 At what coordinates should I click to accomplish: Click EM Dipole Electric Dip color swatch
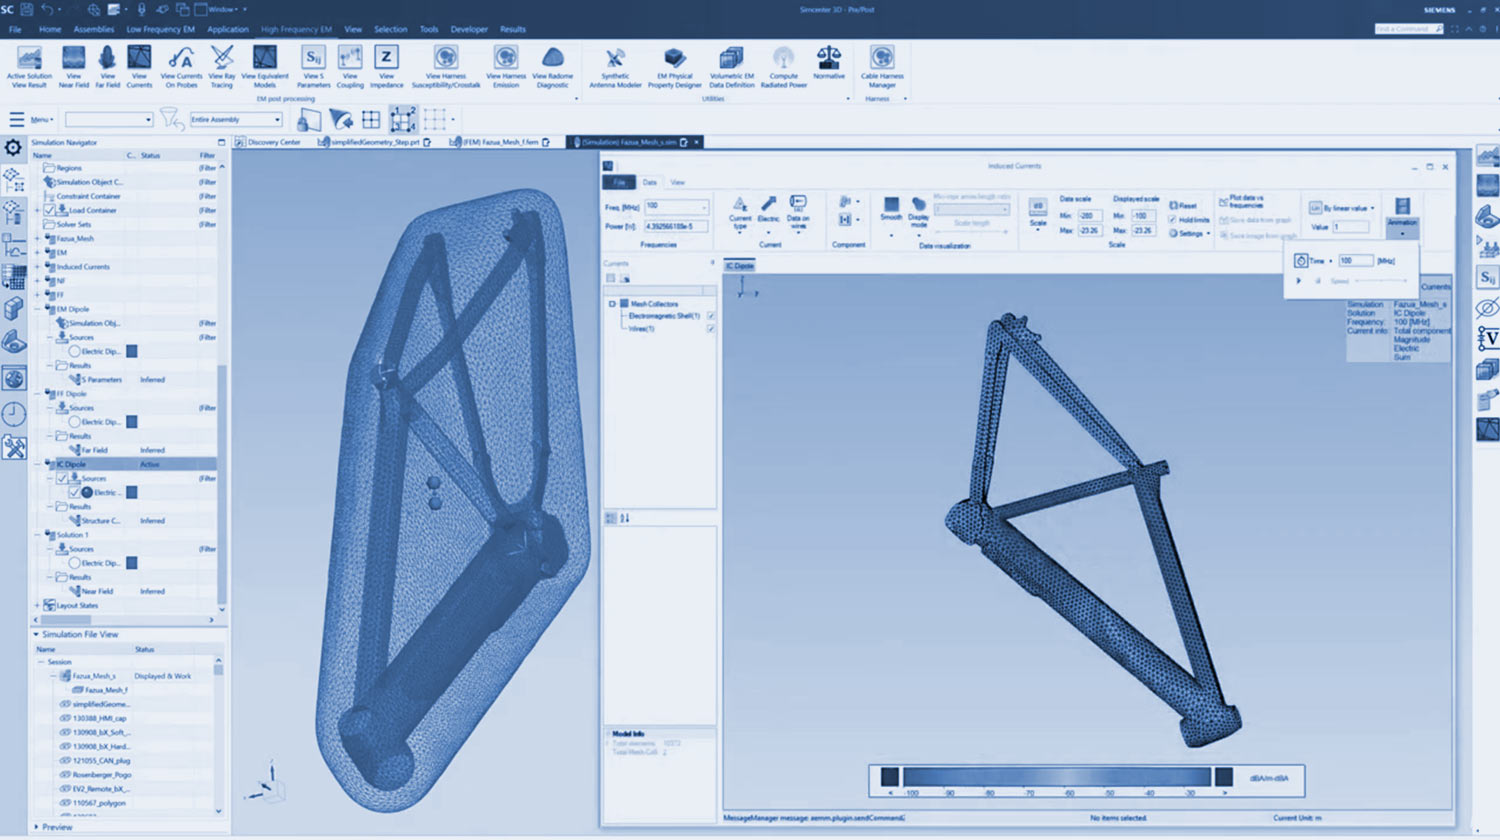(131, 351)
